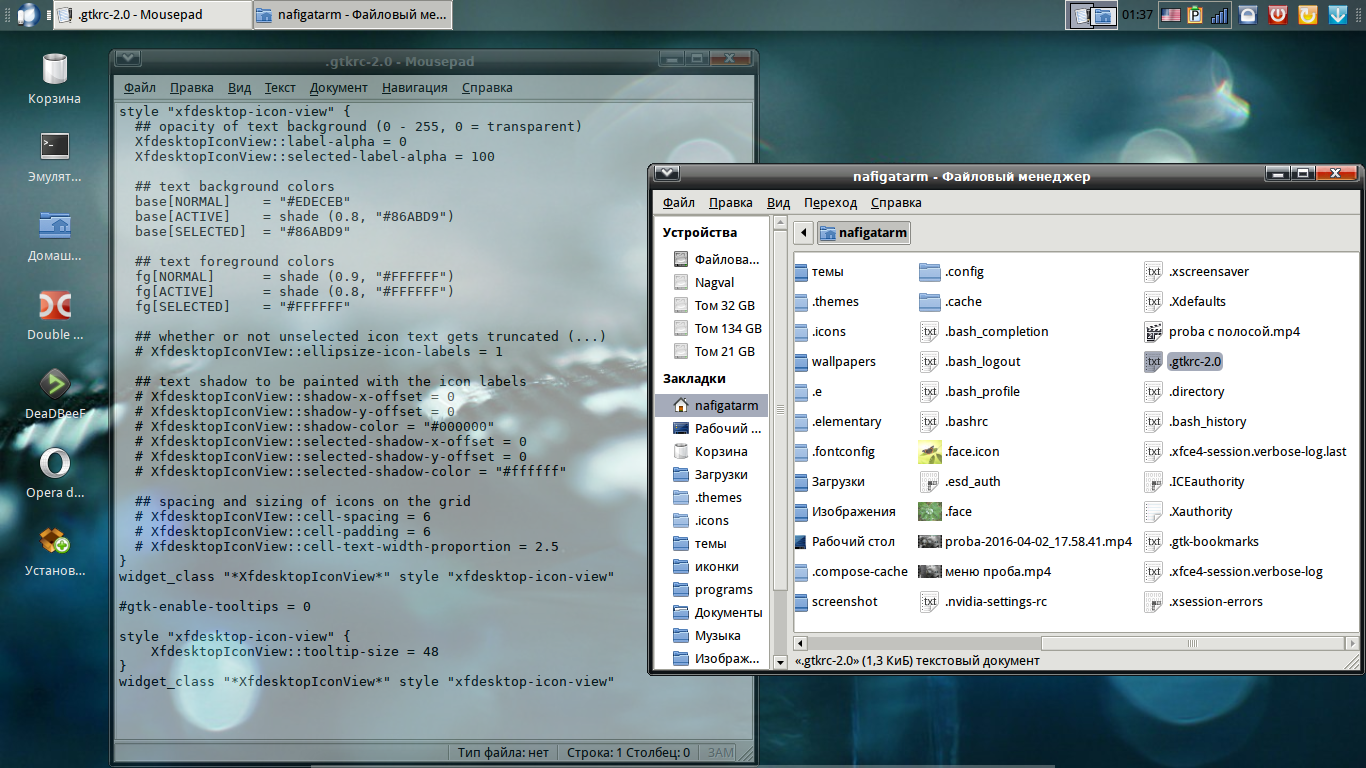The image size is (1366, 768).
Task: Click the back arrow in path bar
Action: (x=804, y=233)
